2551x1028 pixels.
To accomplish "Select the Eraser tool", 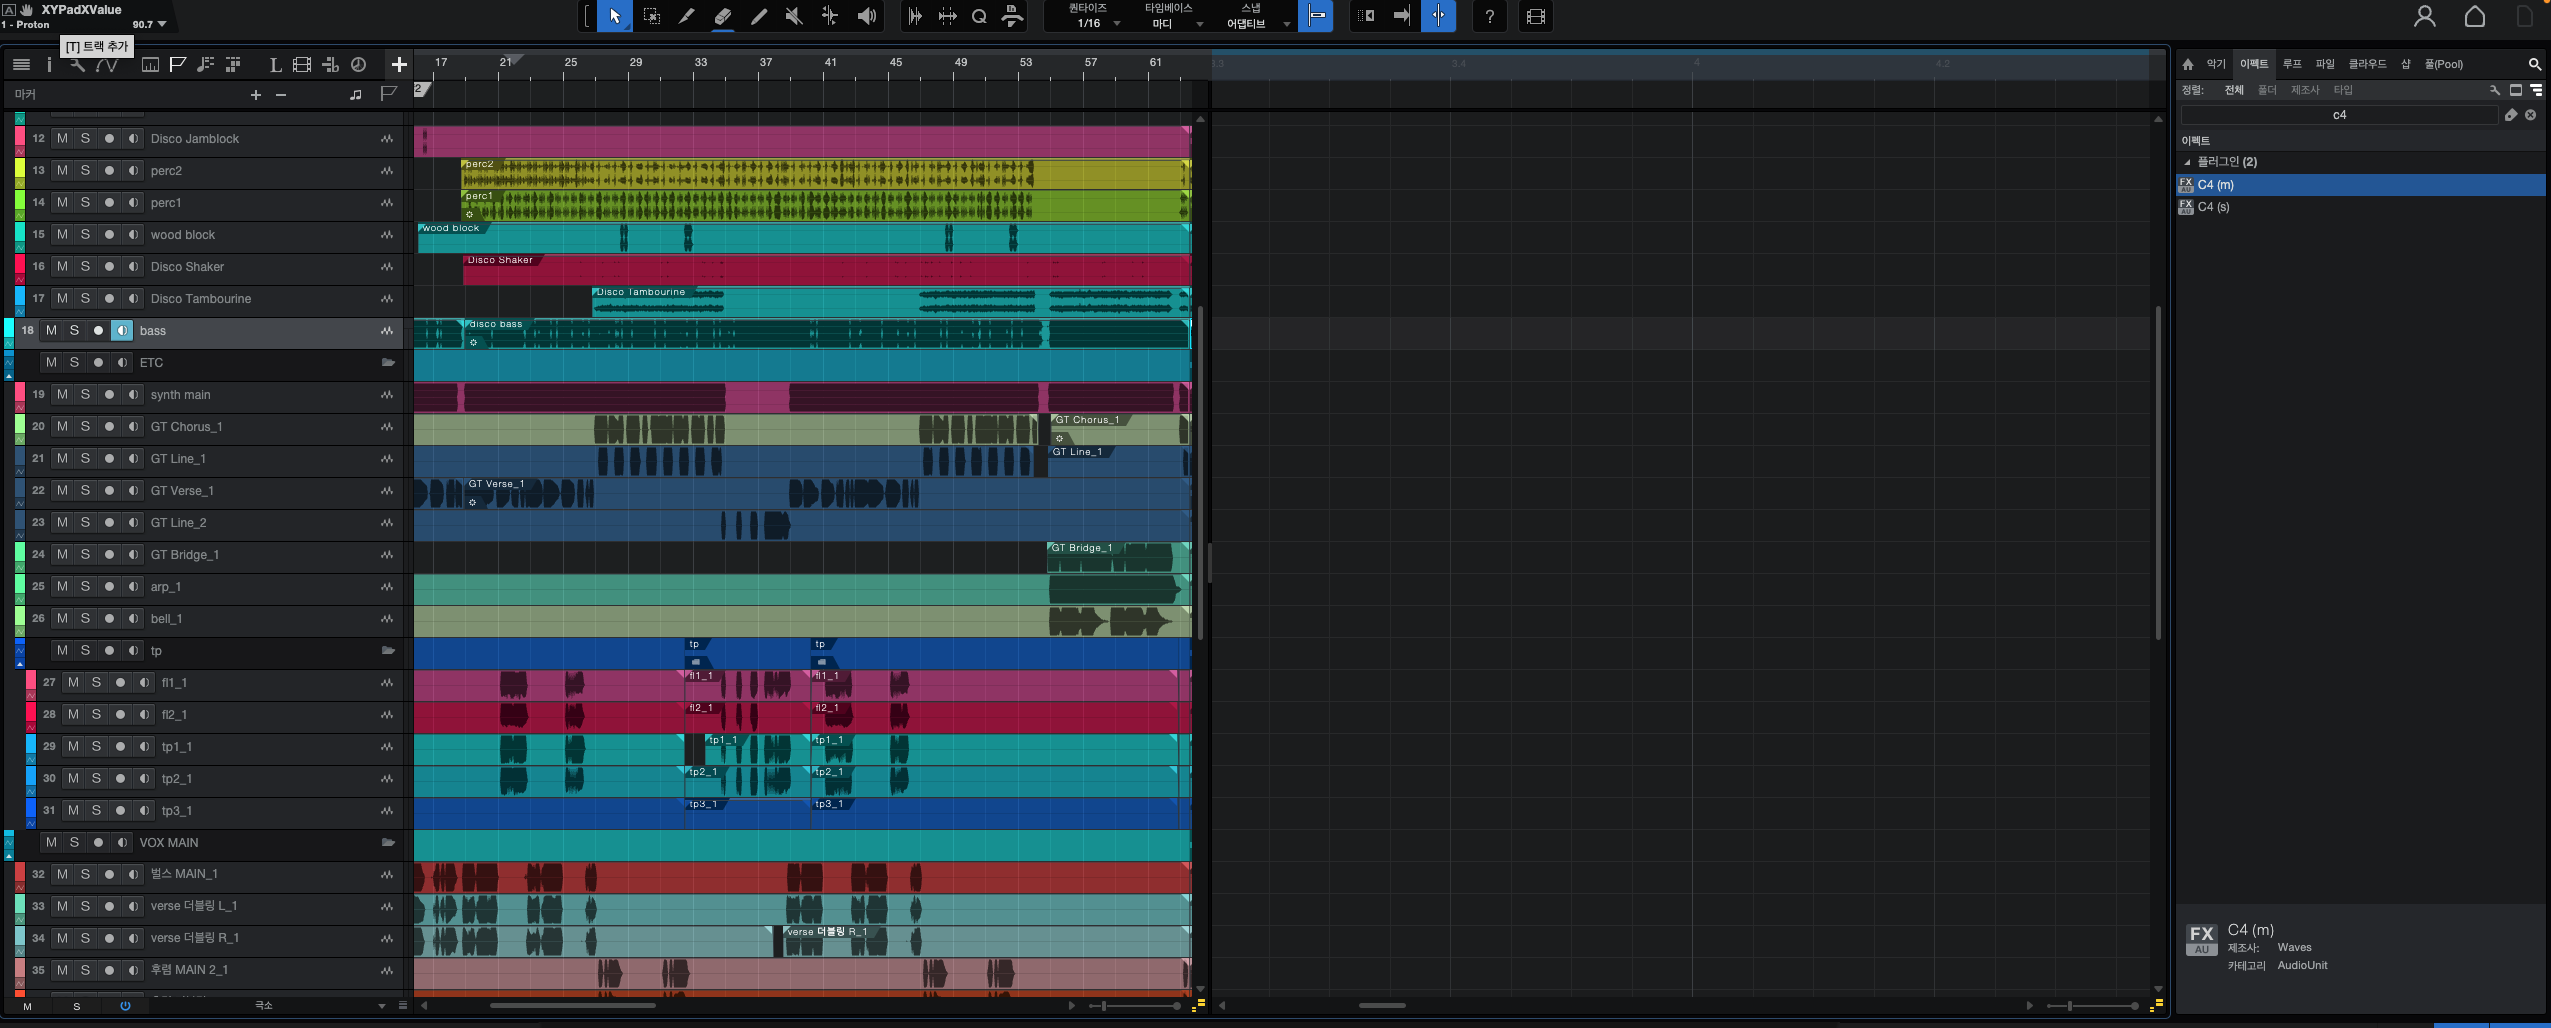I will (722, 16).
